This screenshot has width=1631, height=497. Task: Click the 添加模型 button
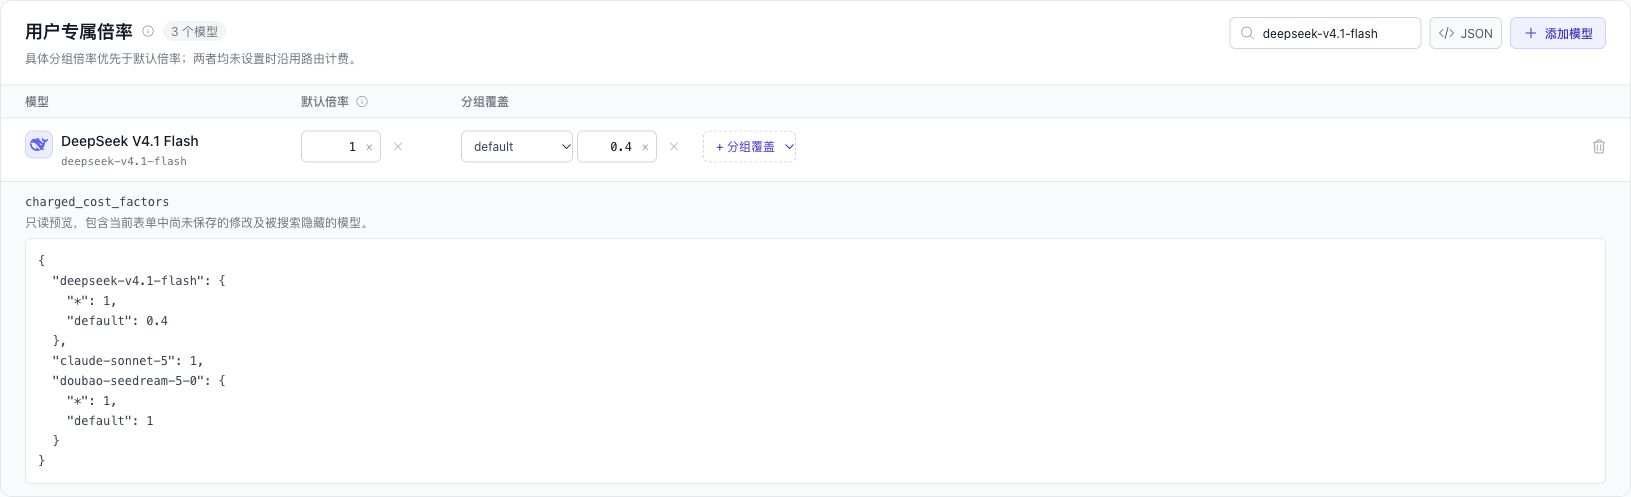click(1558, 33)
